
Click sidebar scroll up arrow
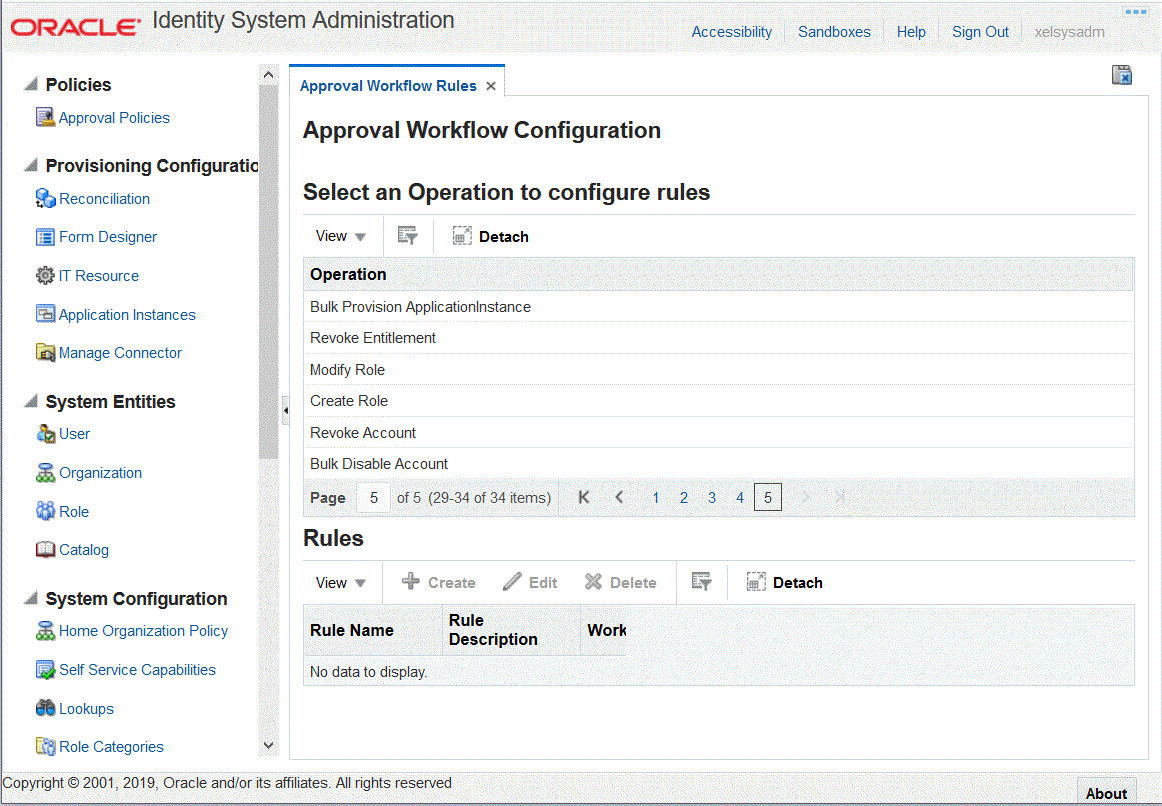268,75
